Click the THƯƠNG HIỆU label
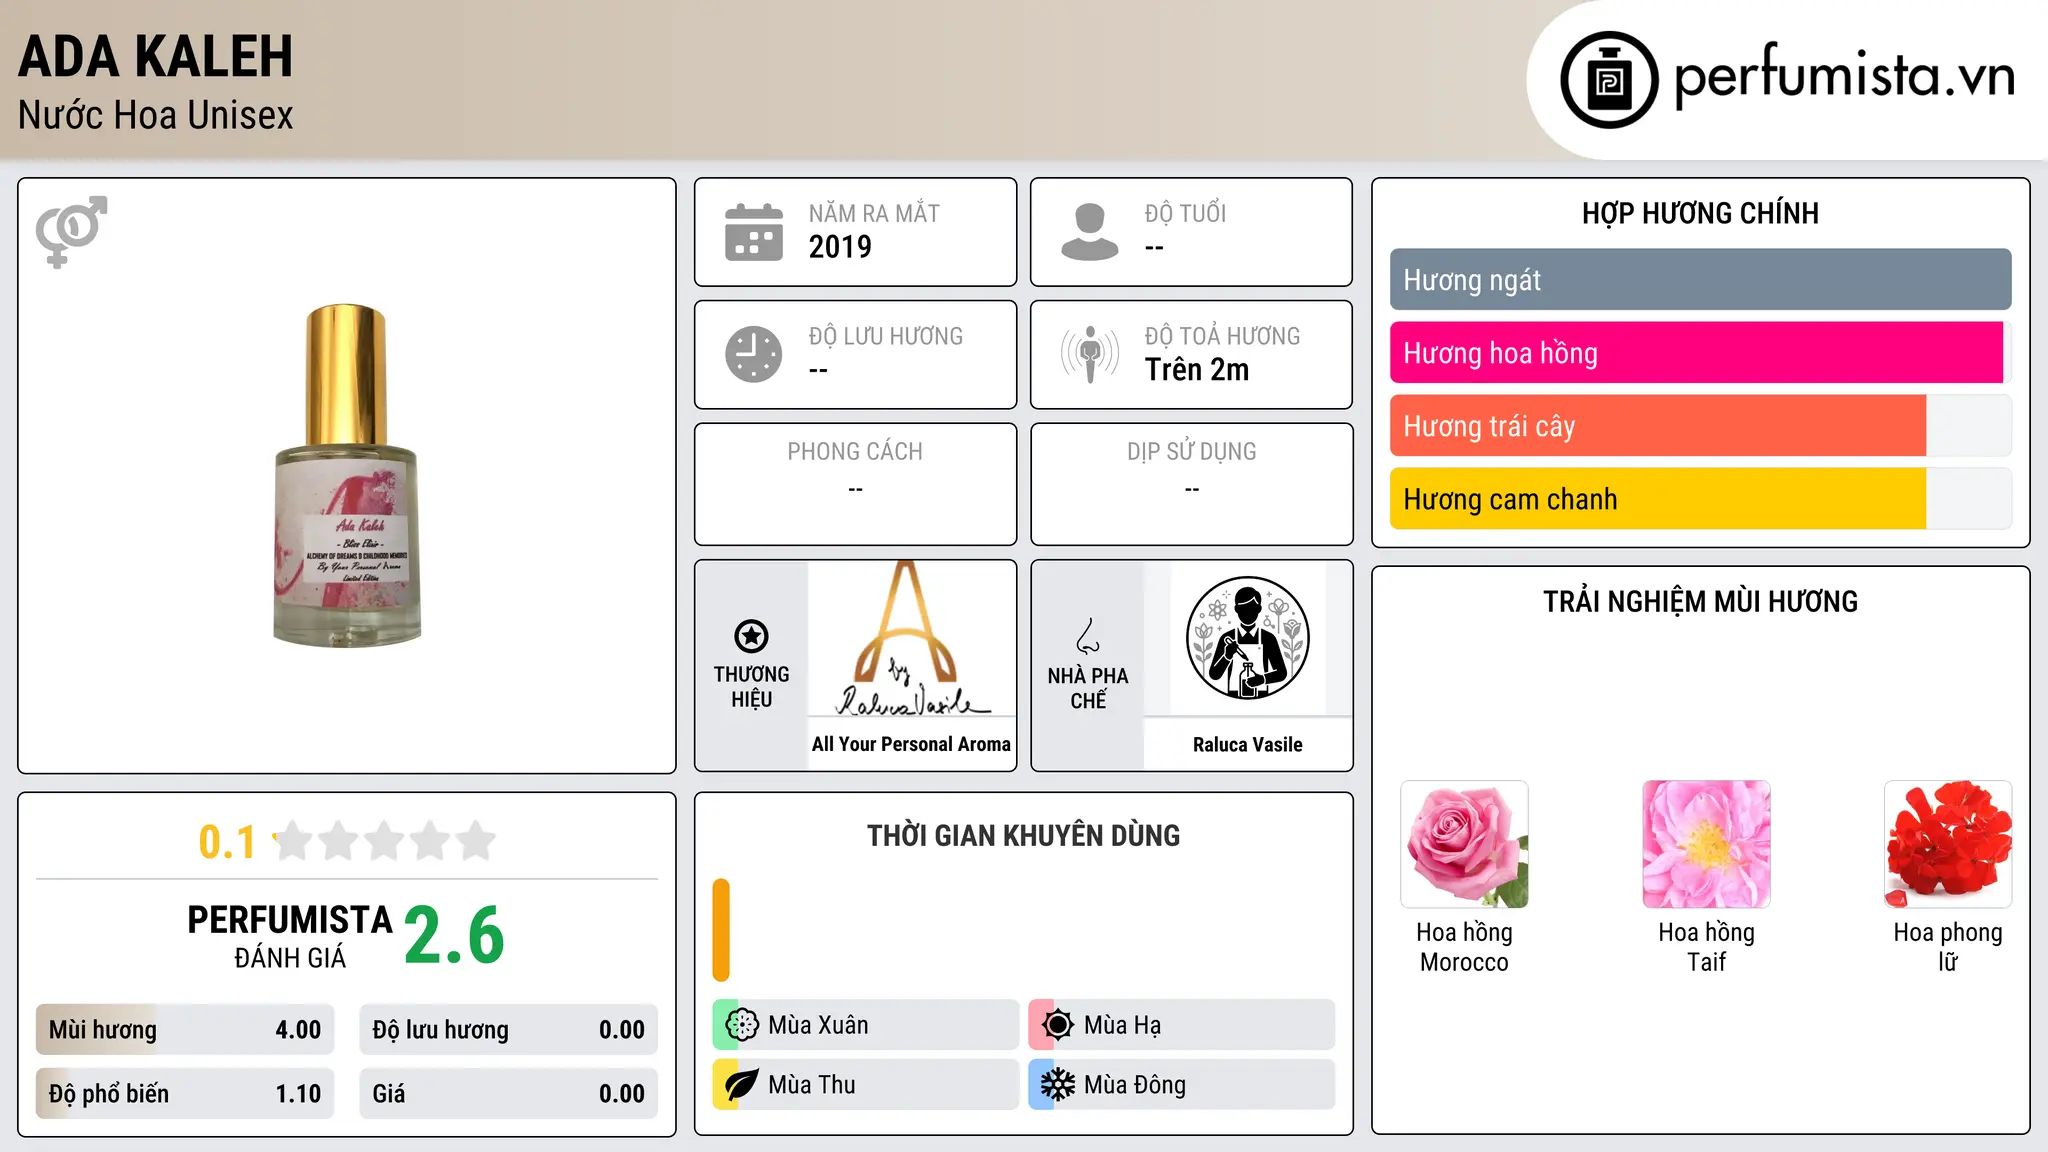 click(751, 687)
